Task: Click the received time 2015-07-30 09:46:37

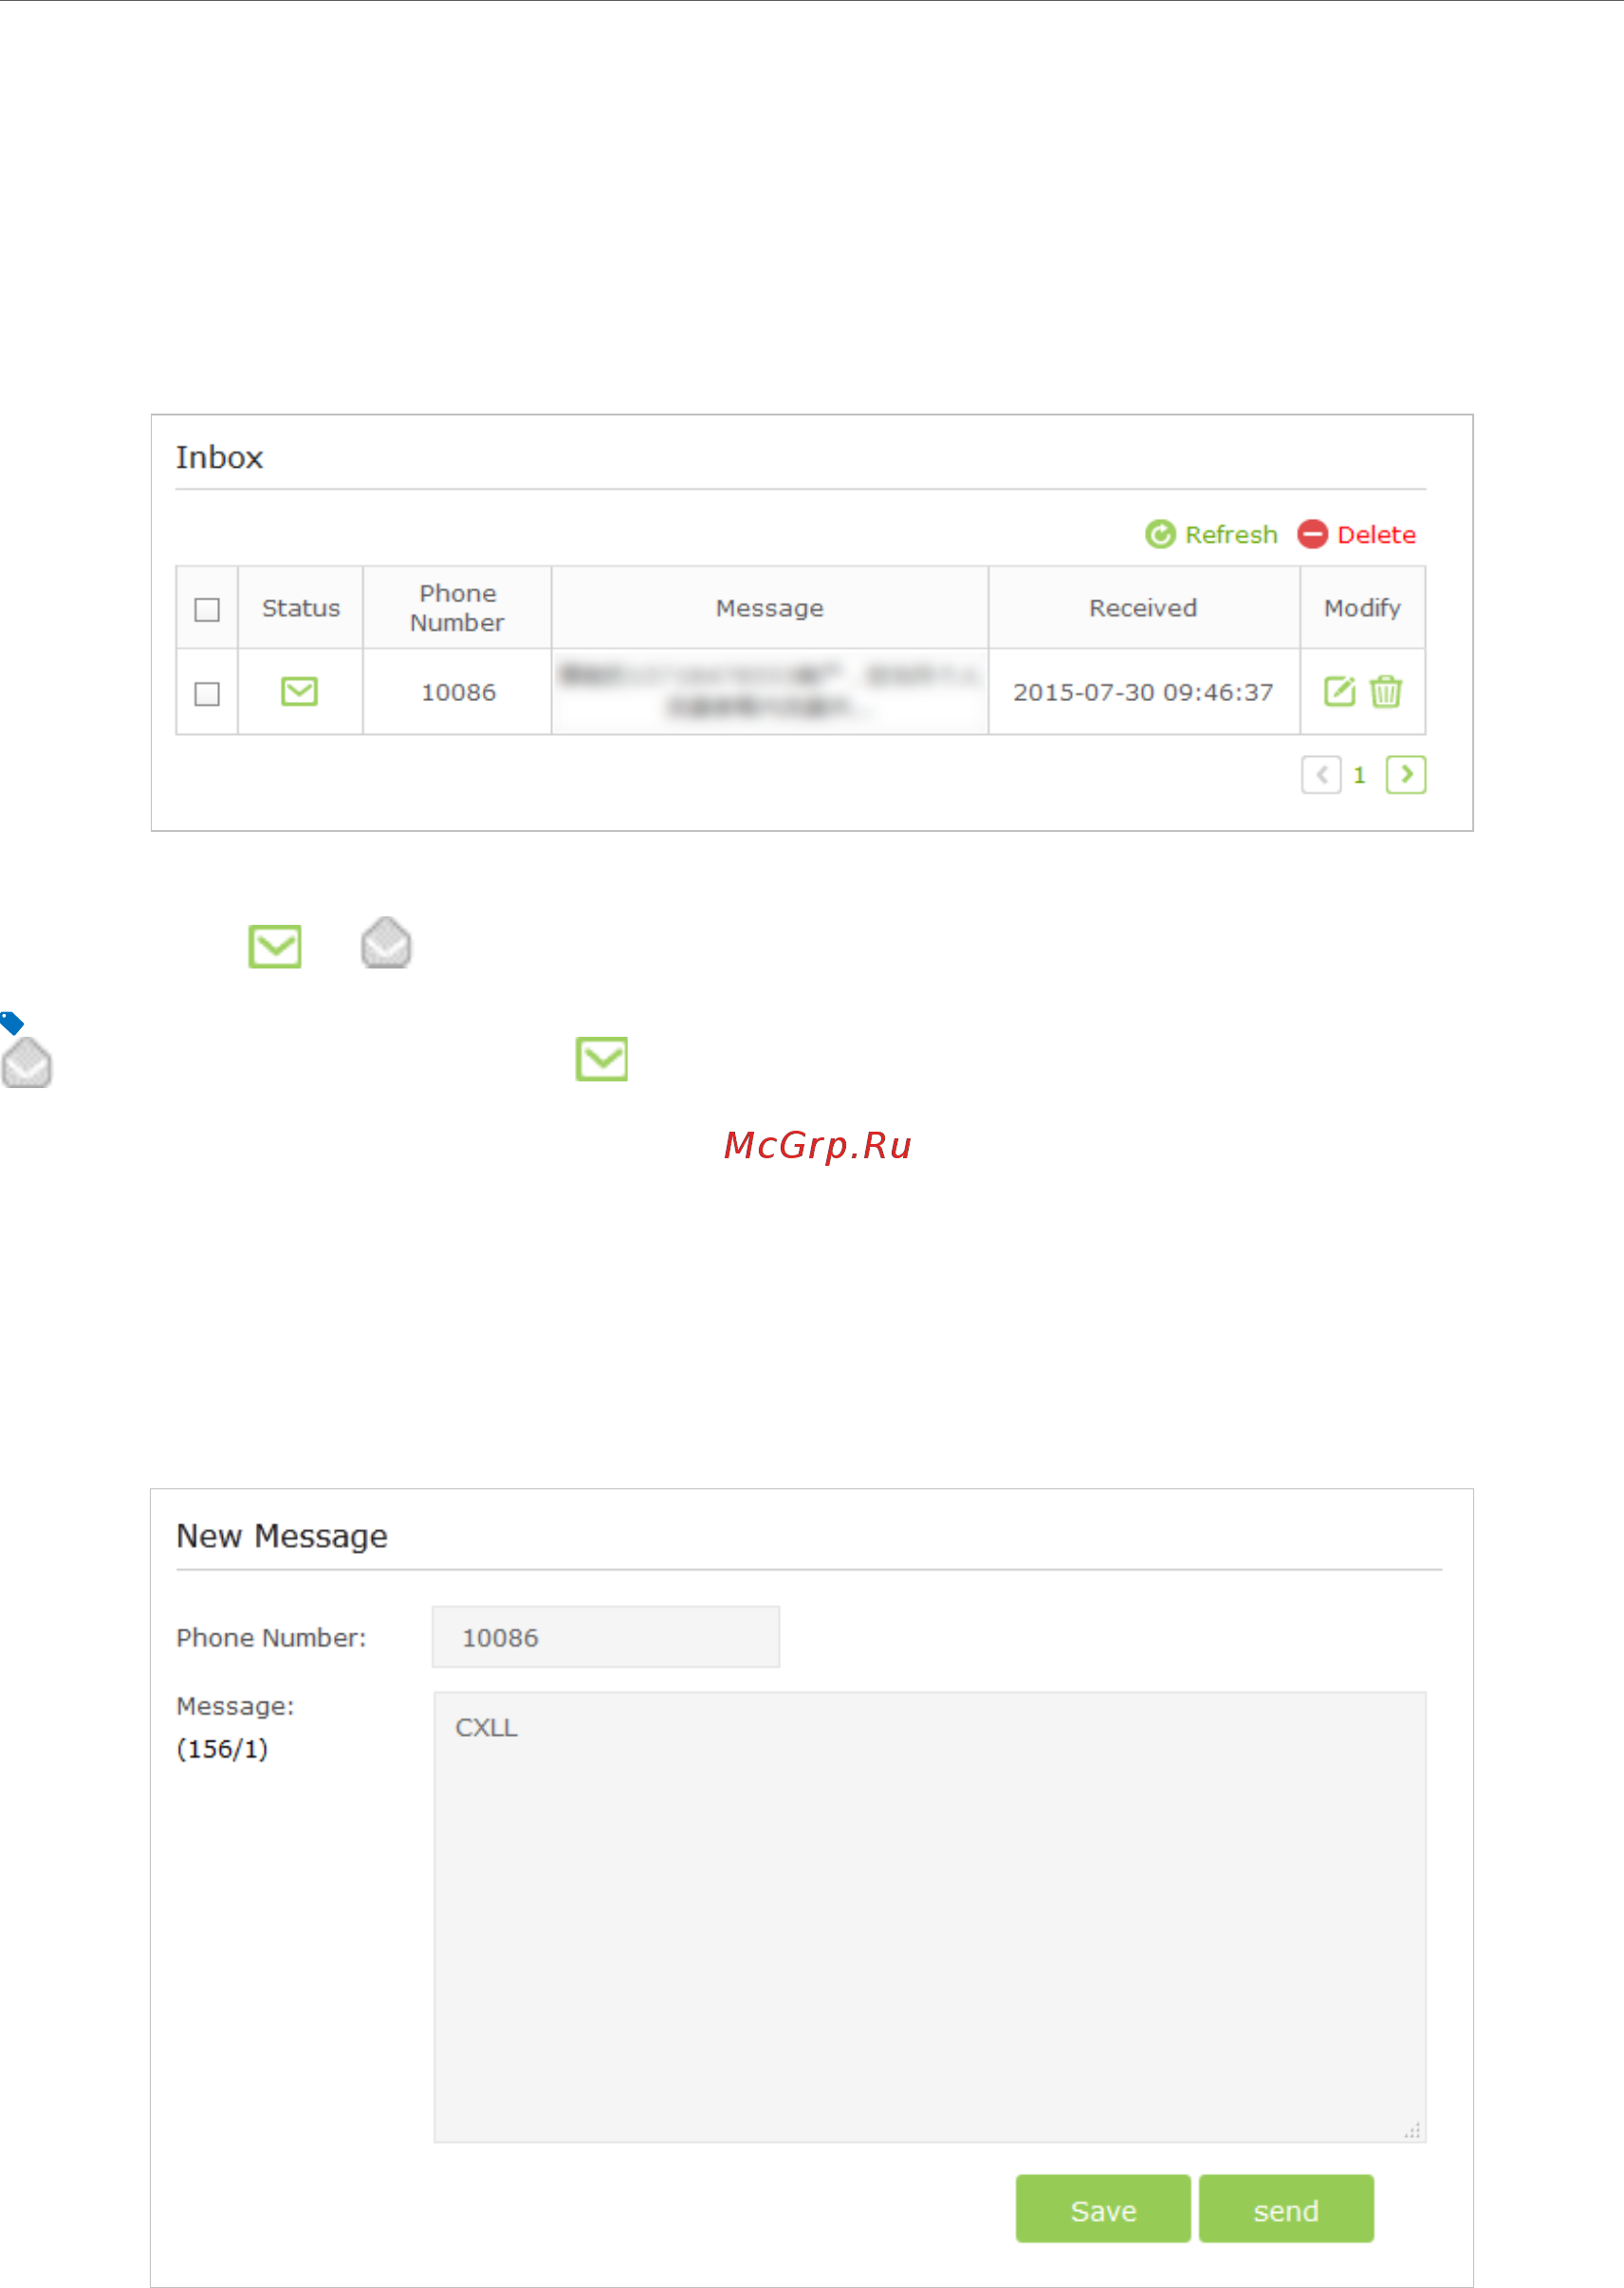Action: pos(1143,692)
